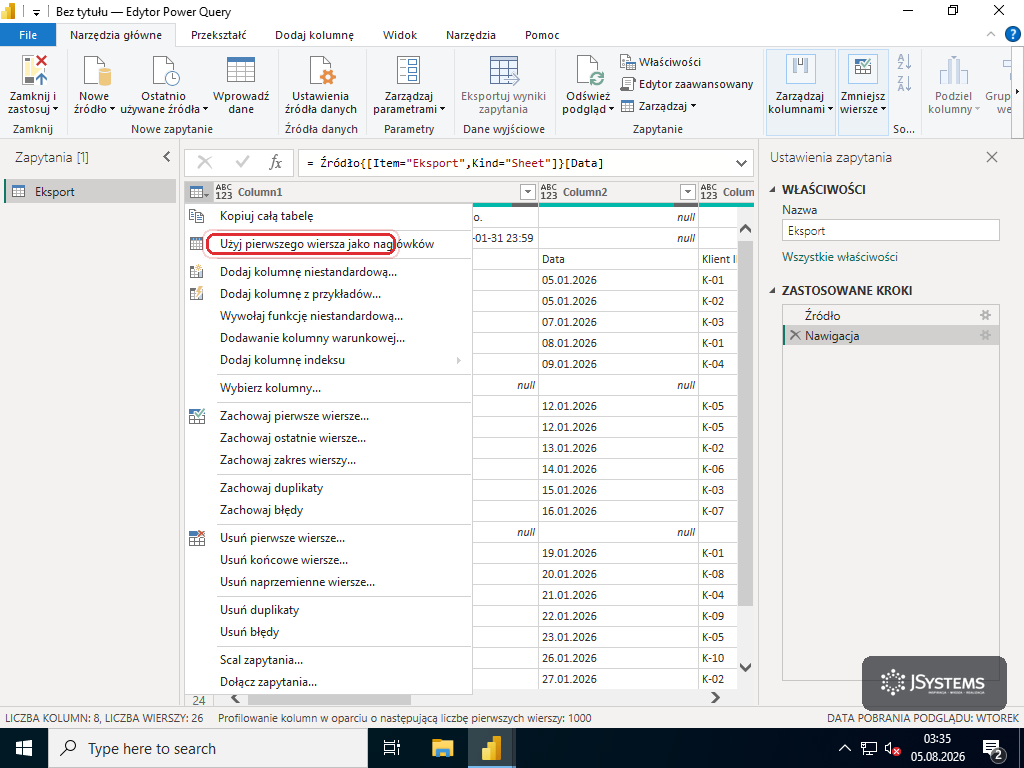Choose Użyj pierwszego wiersza jako nagłówków
Viewport: 1024px width, 768px height.
[328, 244]
